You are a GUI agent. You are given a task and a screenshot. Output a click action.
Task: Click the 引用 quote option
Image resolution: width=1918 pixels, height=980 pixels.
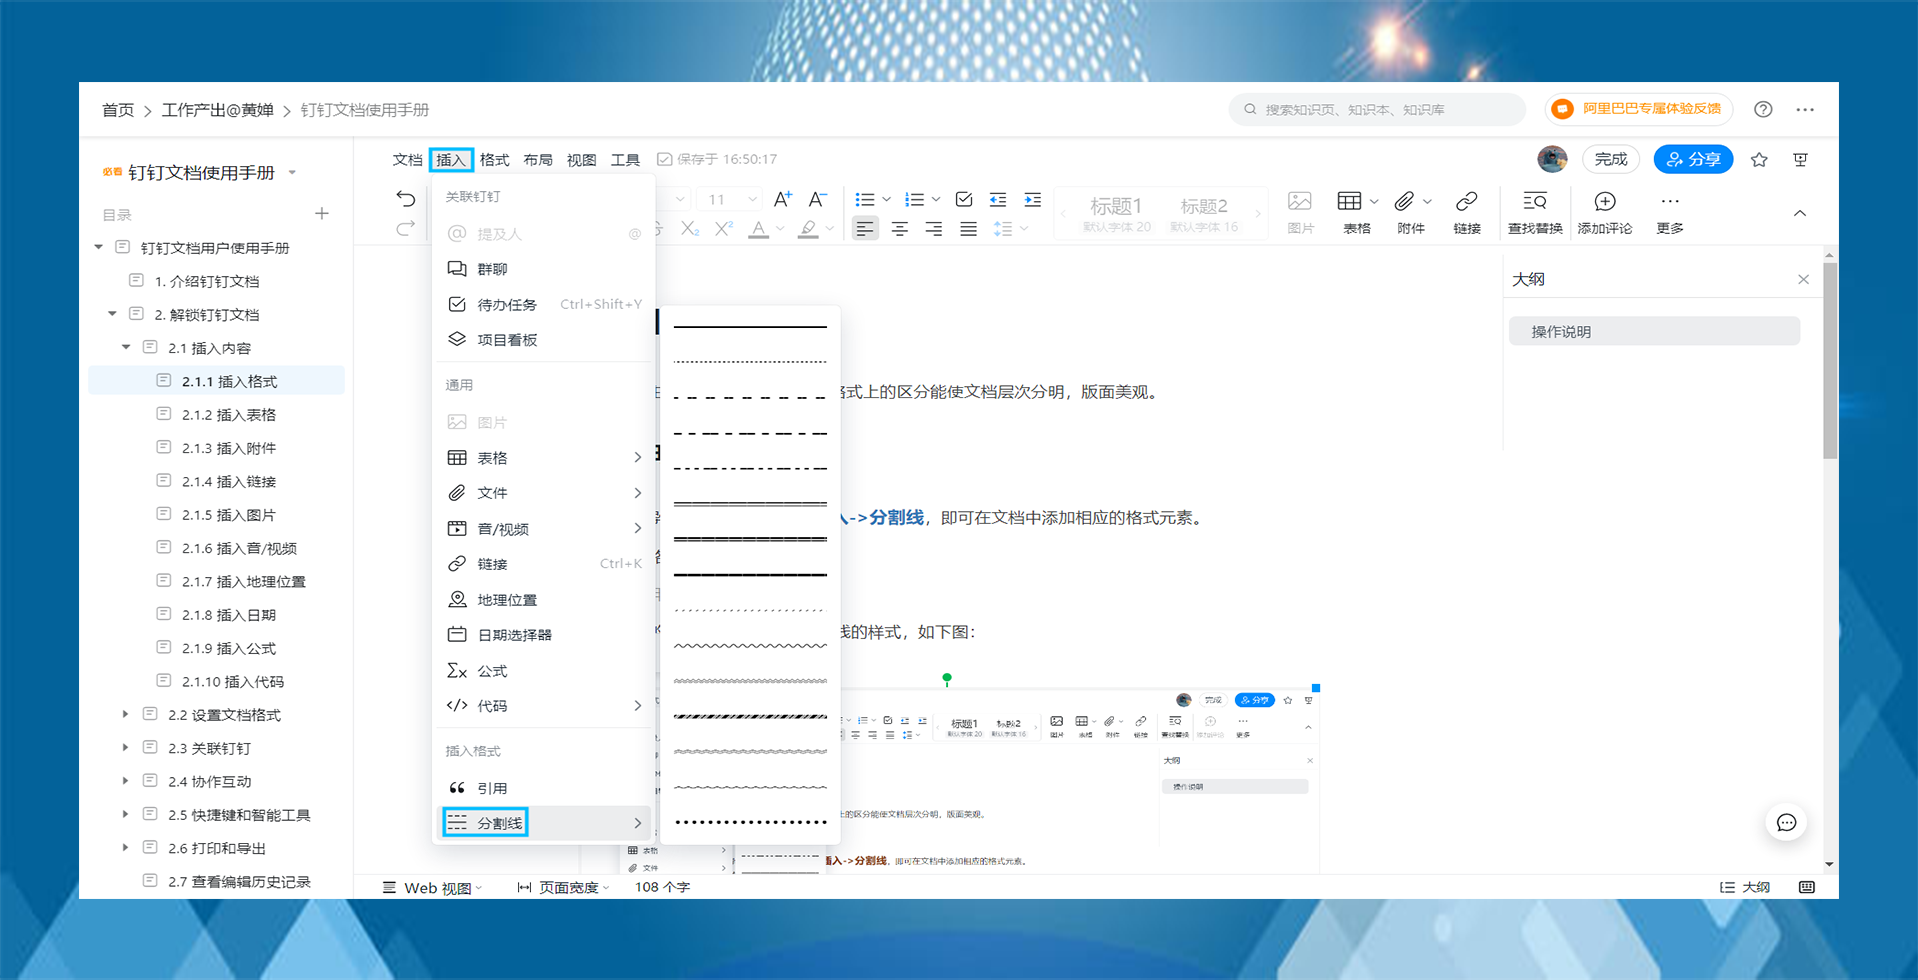click(492, 787)
